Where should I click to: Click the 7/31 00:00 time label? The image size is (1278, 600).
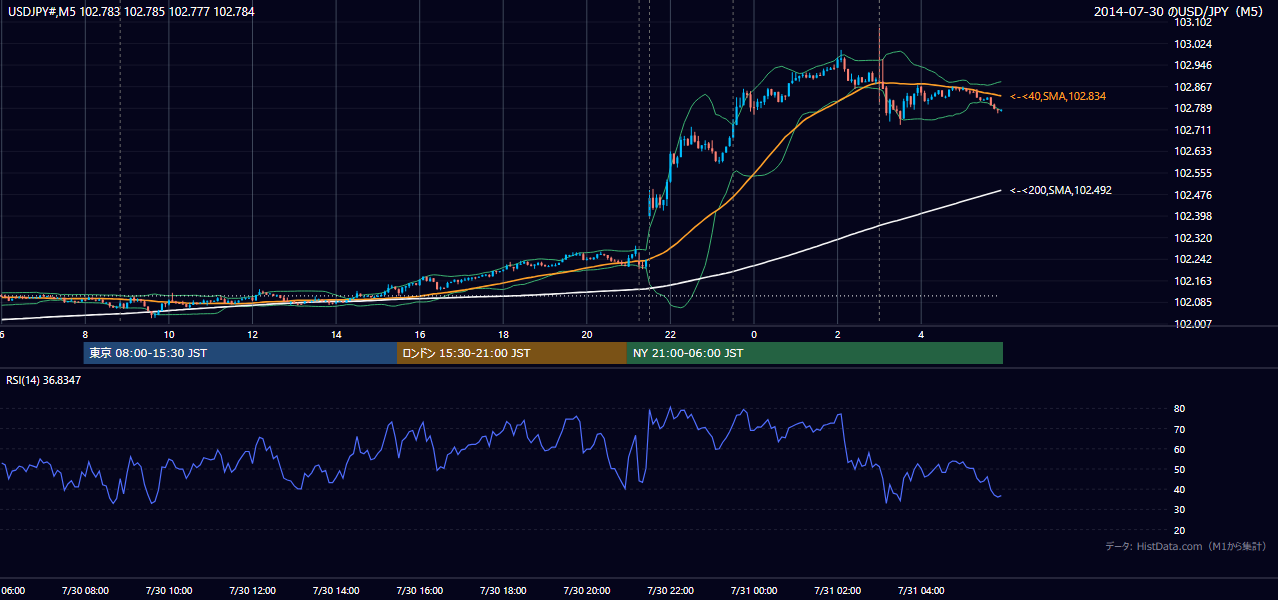754,591
